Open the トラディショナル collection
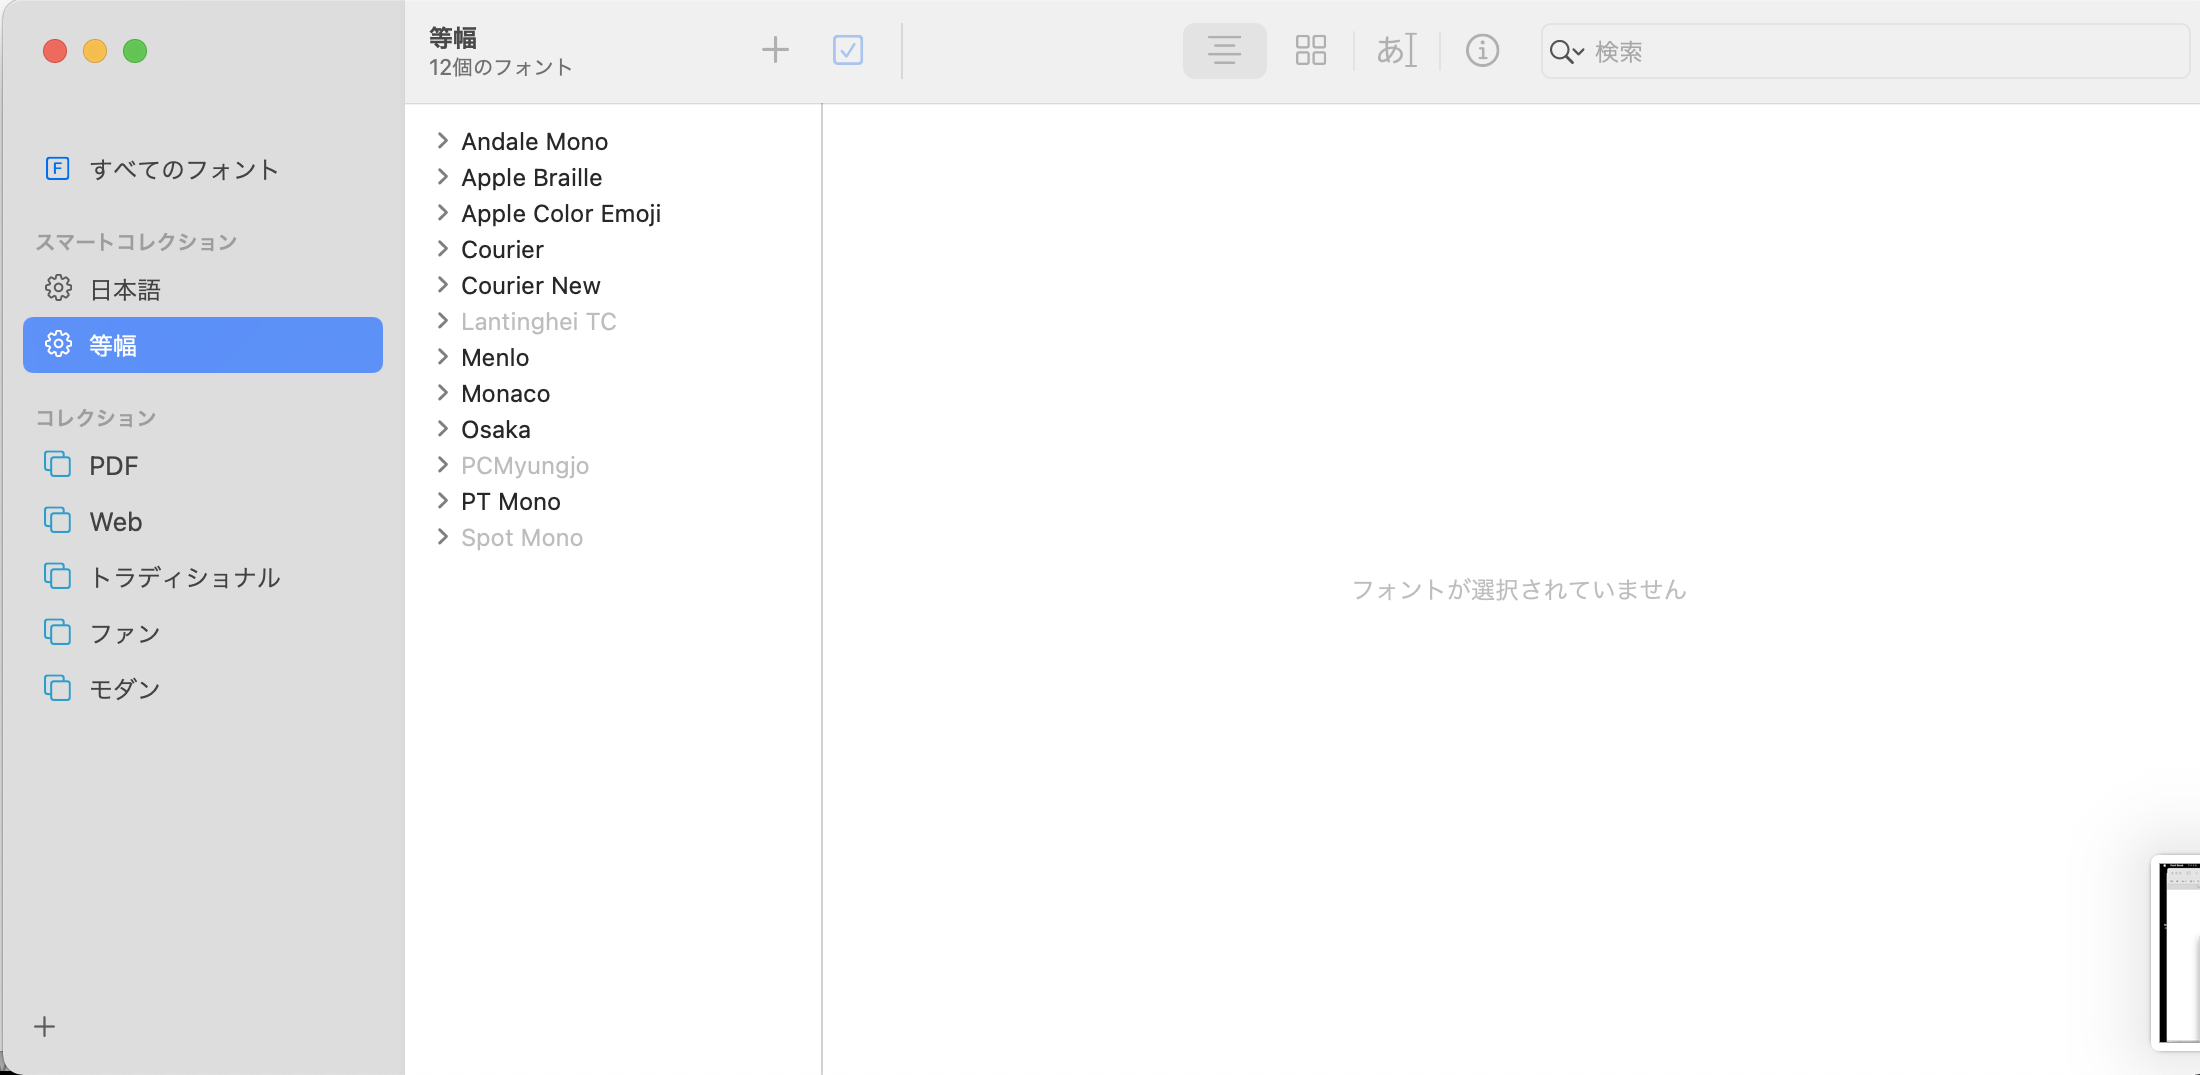This screenshot has height=1075, width=2200. (184, 578)
